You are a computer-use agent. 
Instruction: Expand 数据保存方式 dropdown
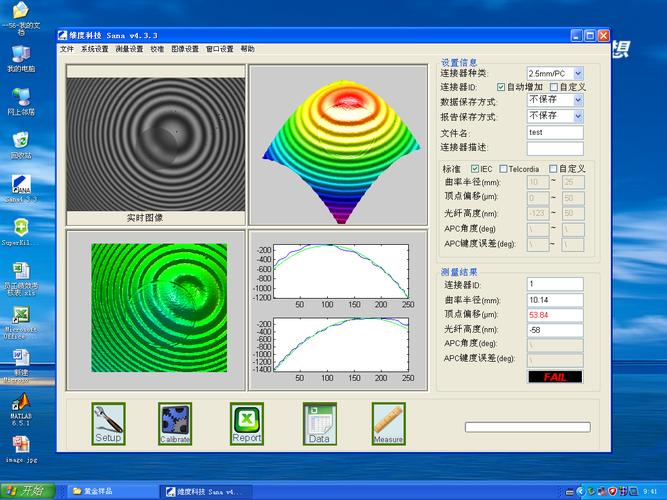click(x=578, y=100)
